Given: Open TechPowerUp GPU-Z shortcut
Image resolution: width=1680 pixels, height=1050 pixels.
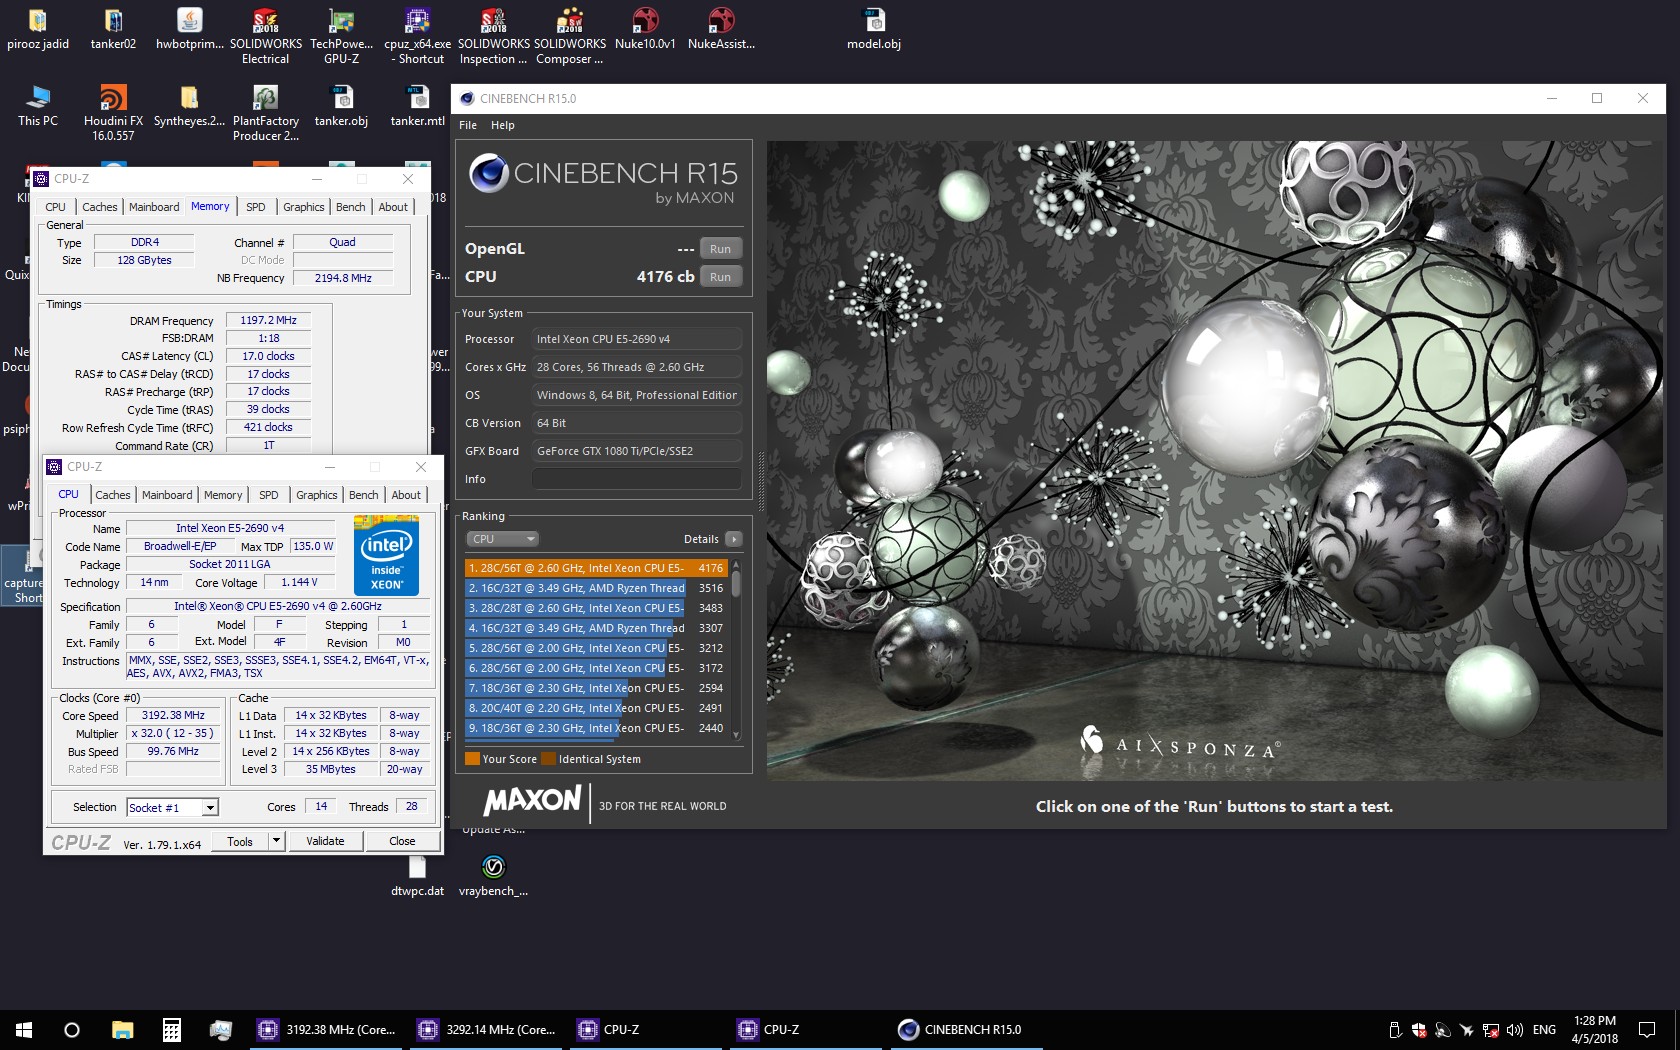Looking at the screenshot, I should click(341, 35).
